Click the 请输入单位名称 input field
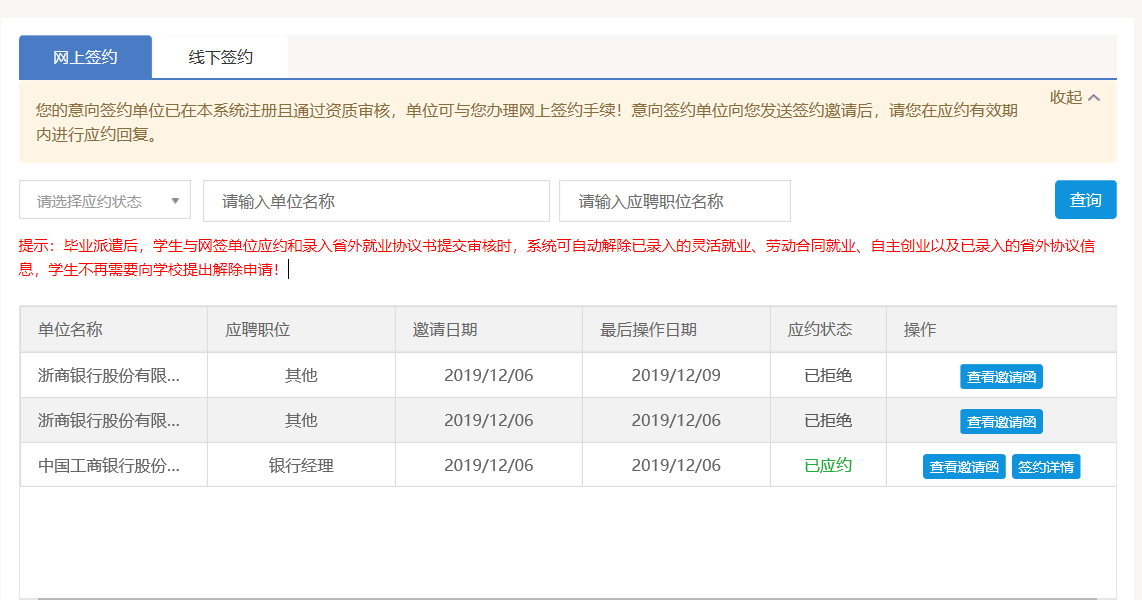Screen dimensions: 1142x600 pos(376,201)
